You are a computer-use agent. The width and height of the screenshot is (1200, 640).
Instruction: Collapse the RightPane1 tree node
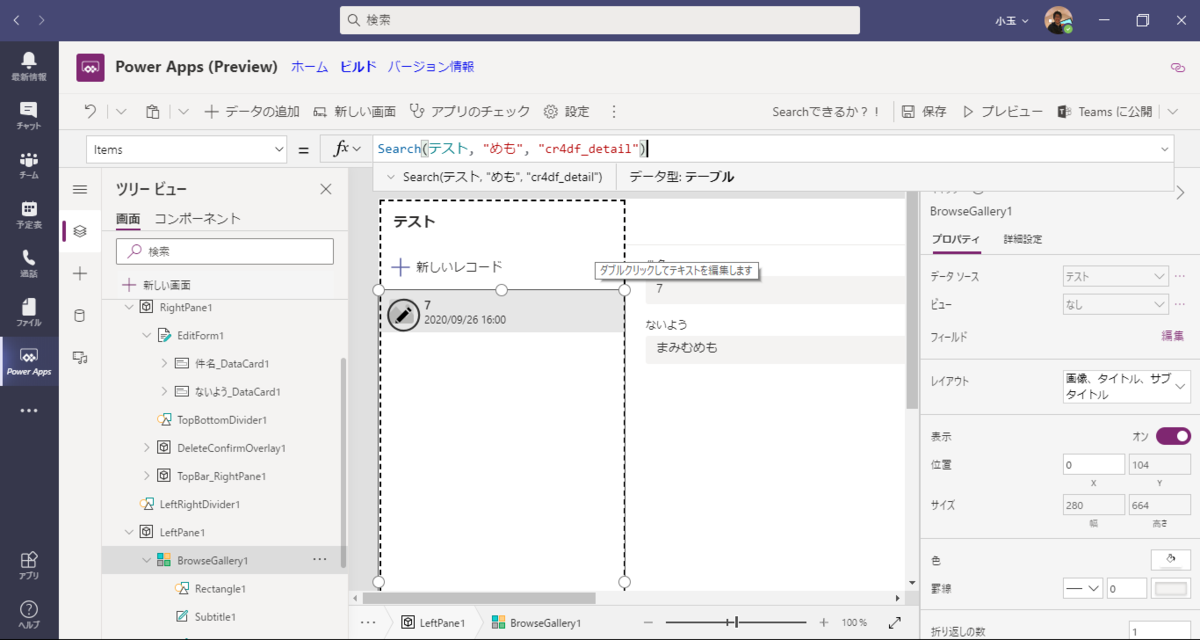128,307
